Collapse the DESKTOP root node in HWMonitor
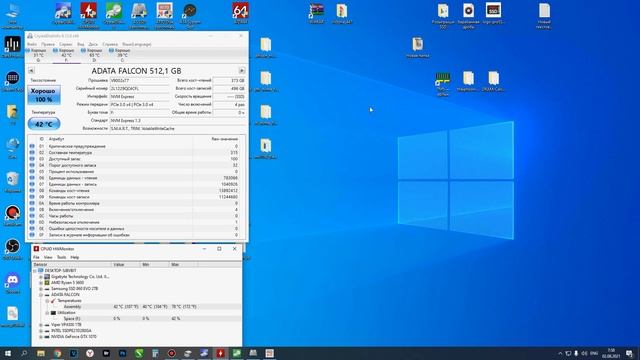The height and width of the screenshot is (360, 640). click(x=35, y=271)
